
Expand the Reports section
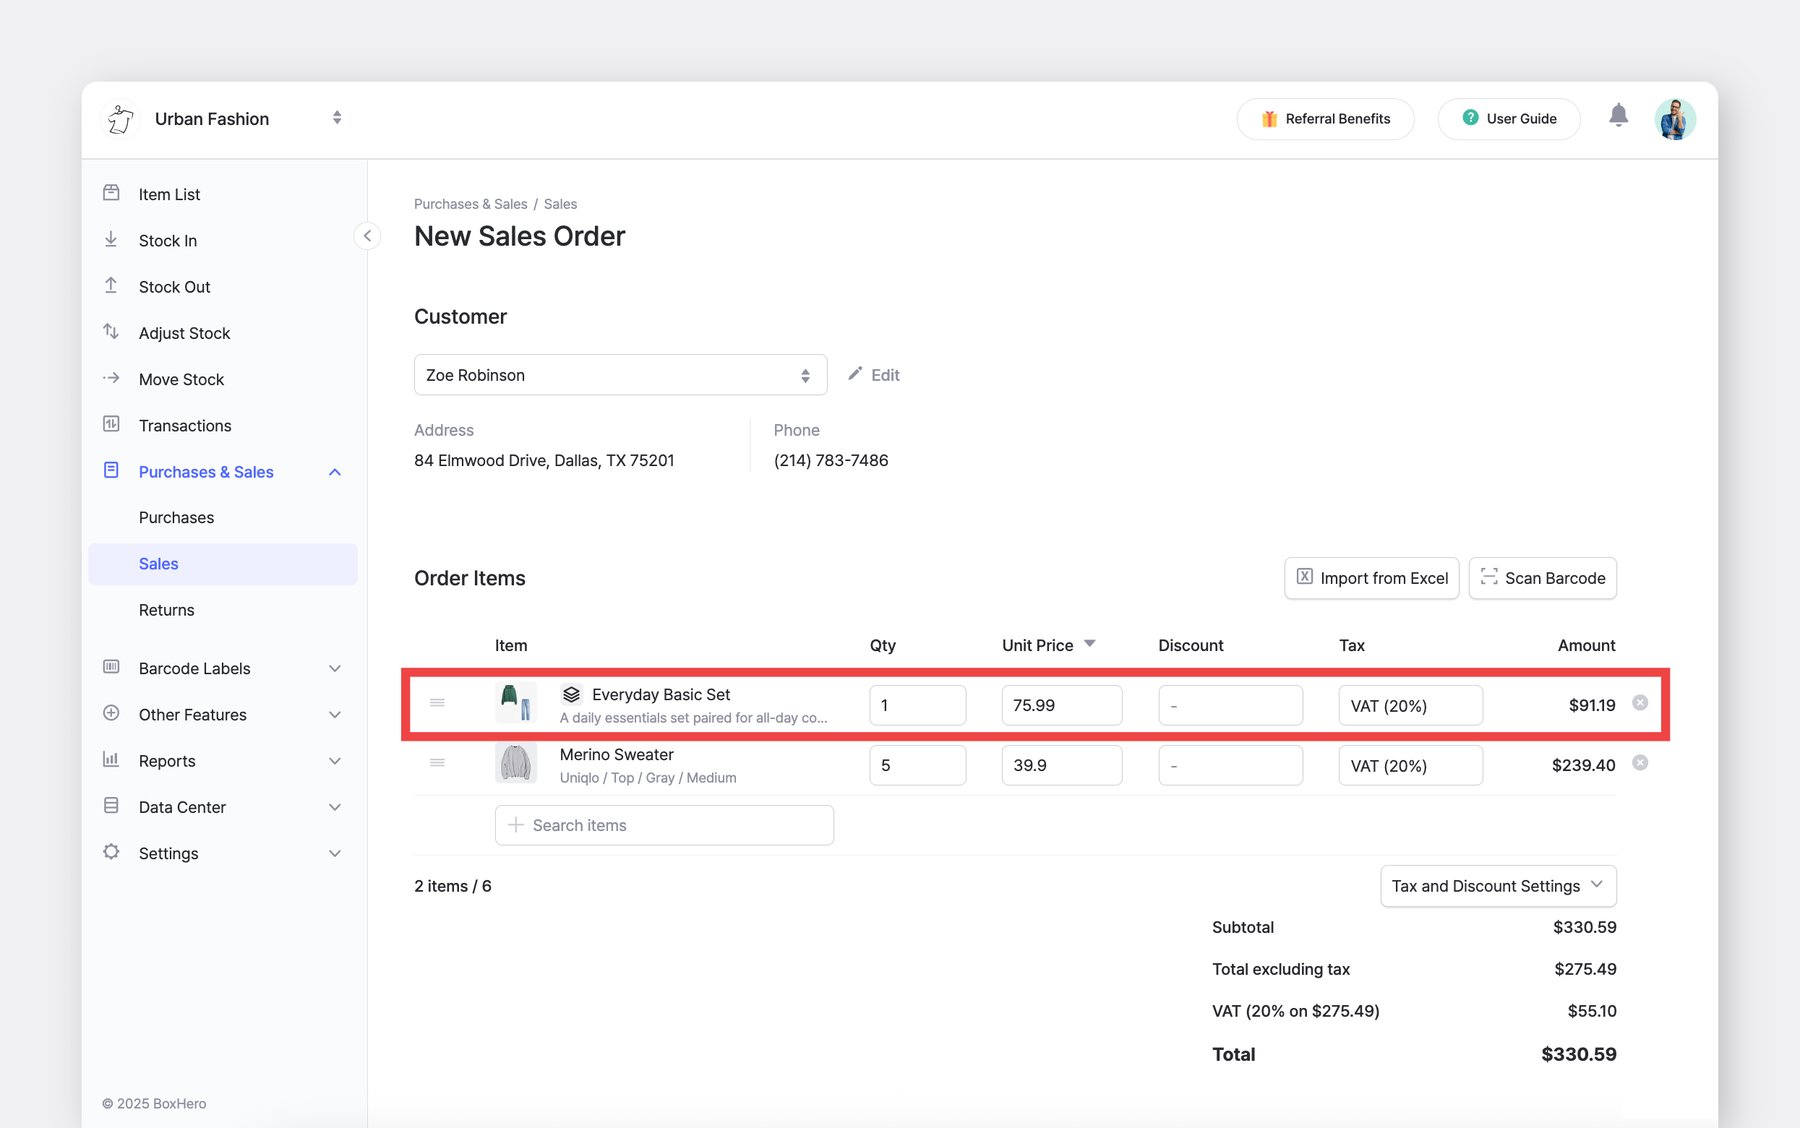click(x=335, y=760)
